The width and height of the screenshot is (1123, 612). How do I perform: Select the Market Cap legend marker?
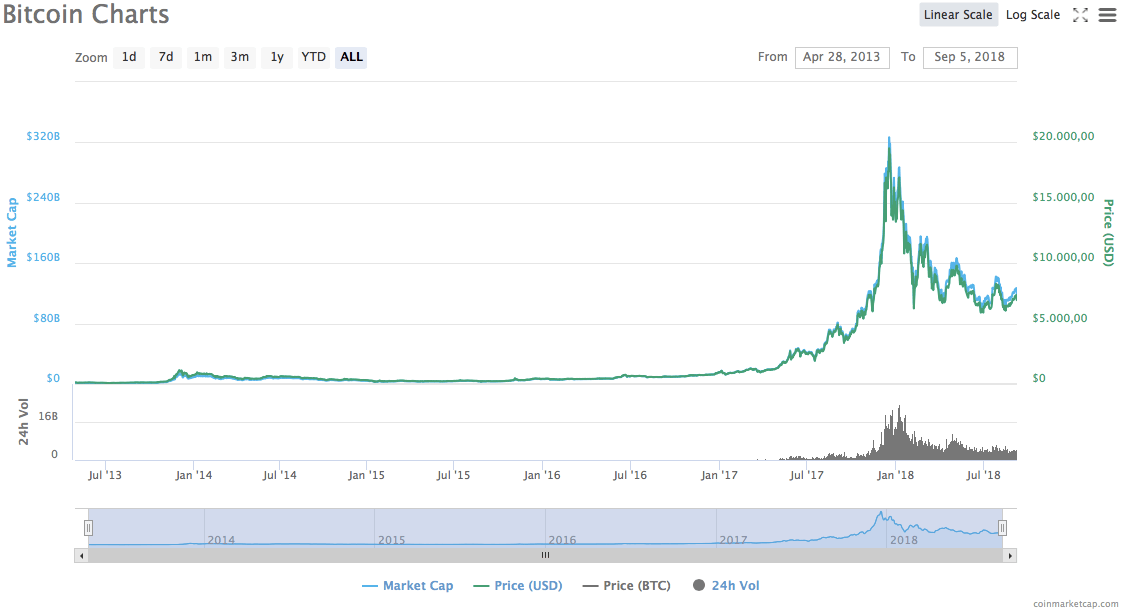click(372, 585)
